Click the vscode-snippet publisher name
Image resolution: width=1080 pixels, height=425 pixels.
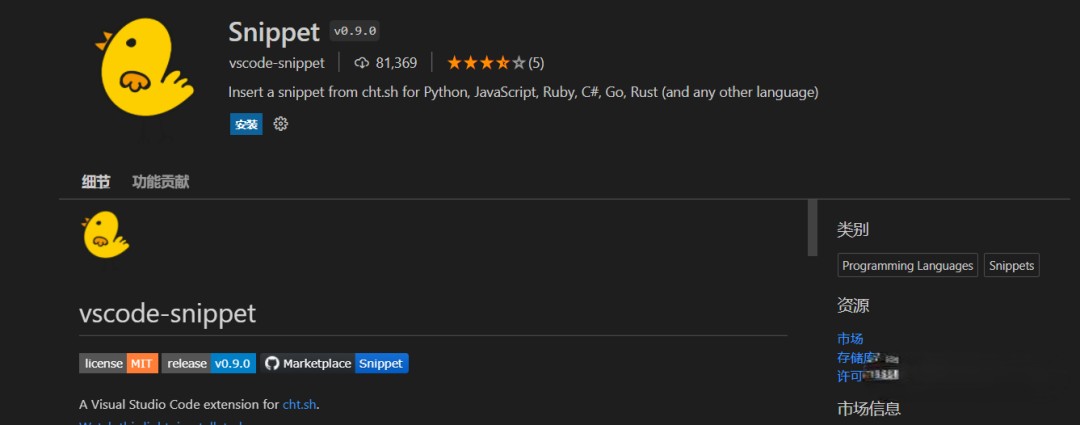tap(276, 63)
